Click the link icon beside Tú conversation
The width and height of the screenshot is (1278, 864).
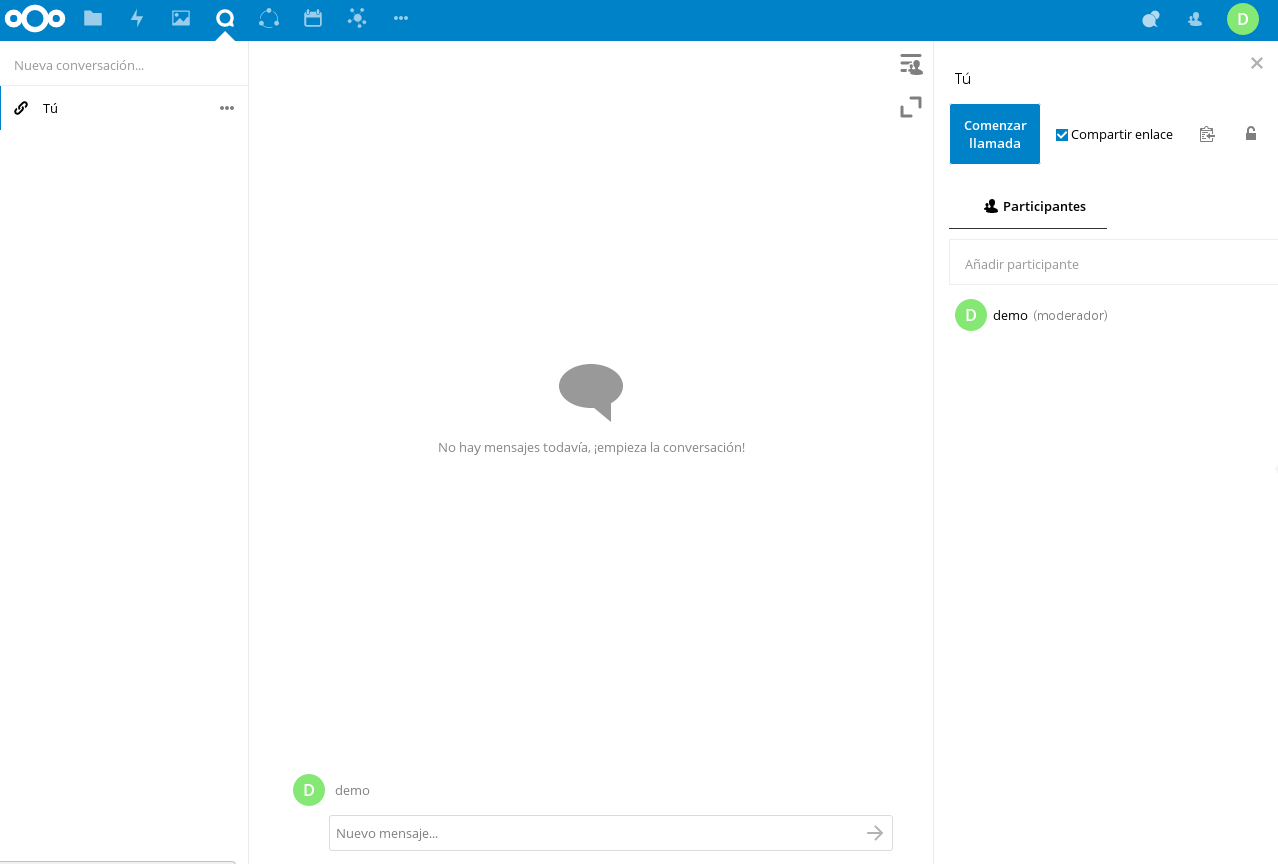(21, 108)
